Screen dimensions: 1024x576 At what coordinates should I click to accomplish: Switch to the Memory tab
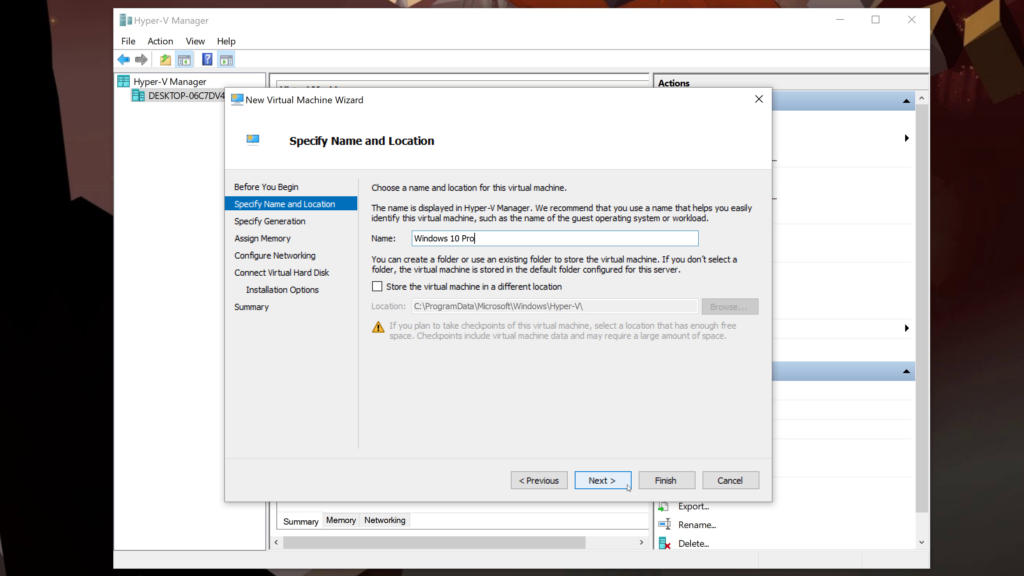pos(341,520)
